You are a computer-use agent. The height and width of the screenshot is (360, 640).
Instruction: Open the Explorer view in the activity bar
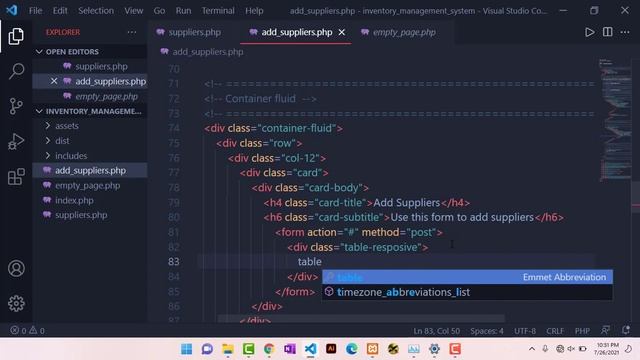click(x=16, y=36)
